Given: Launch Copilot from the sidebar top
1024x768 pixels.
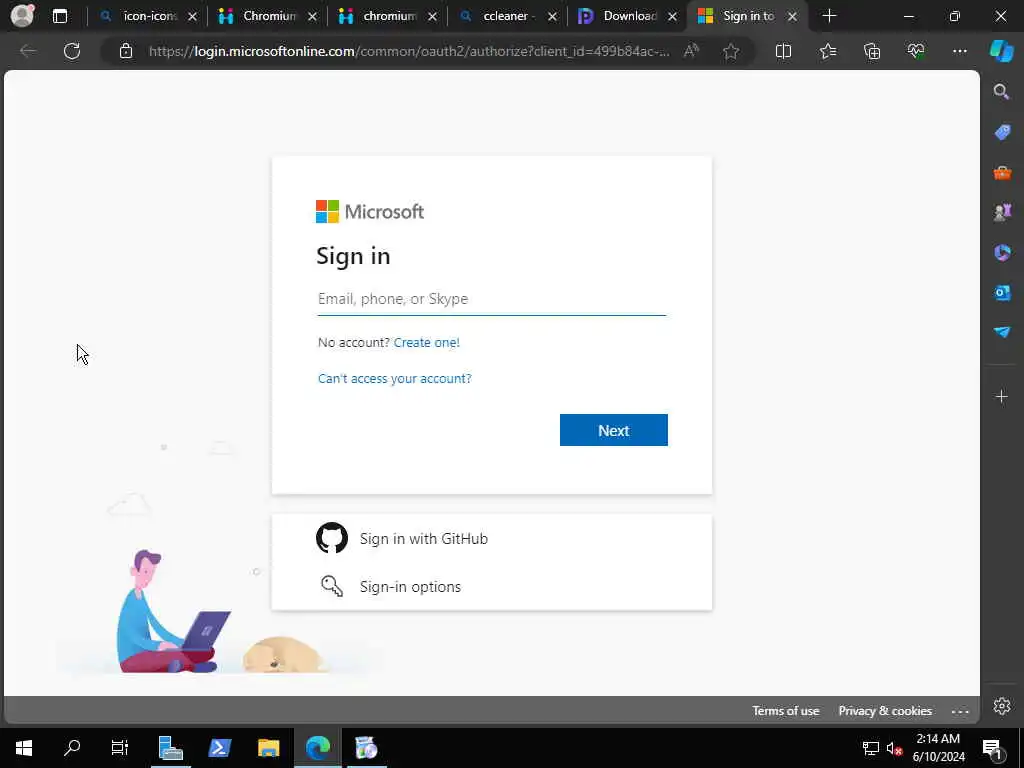Looking at the screenshot, I should point(1002,51).
